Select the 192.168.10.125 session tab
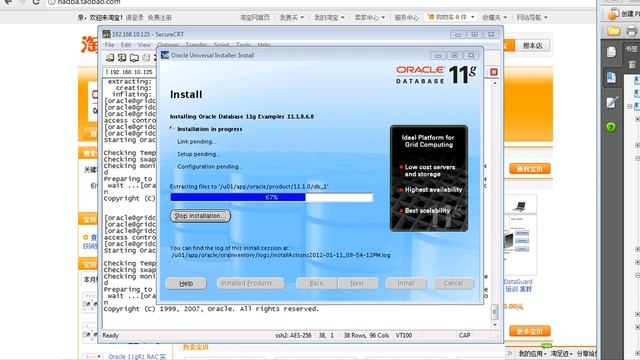Screen dimensions: 640x360 click(129, 72)
